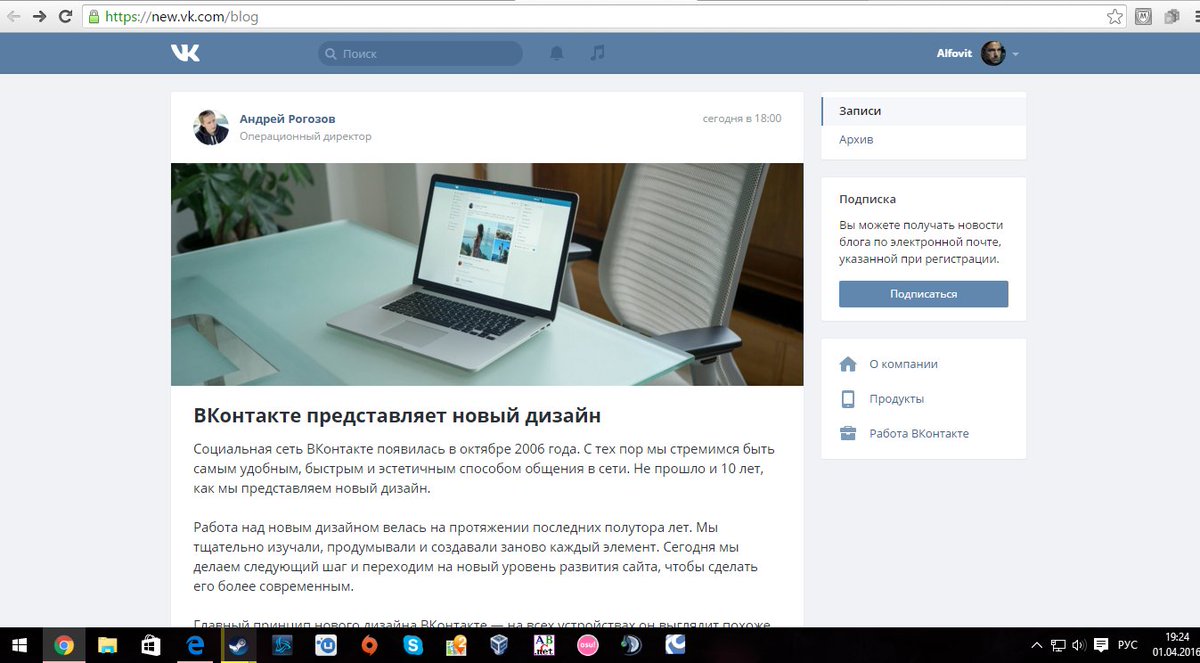Open О компании link
The image size is (1200, 663).
coord(903,364)
